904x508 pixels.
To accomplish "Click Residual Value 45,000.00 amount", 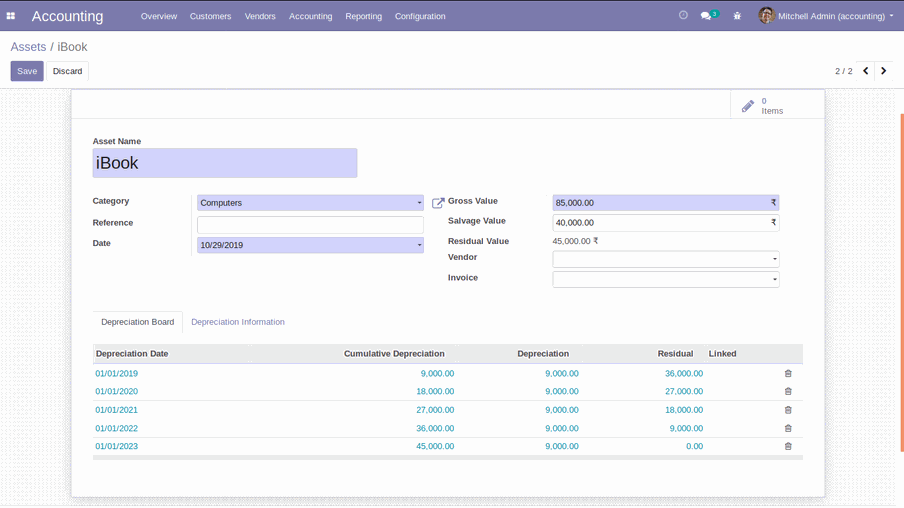I will point(575,241).
